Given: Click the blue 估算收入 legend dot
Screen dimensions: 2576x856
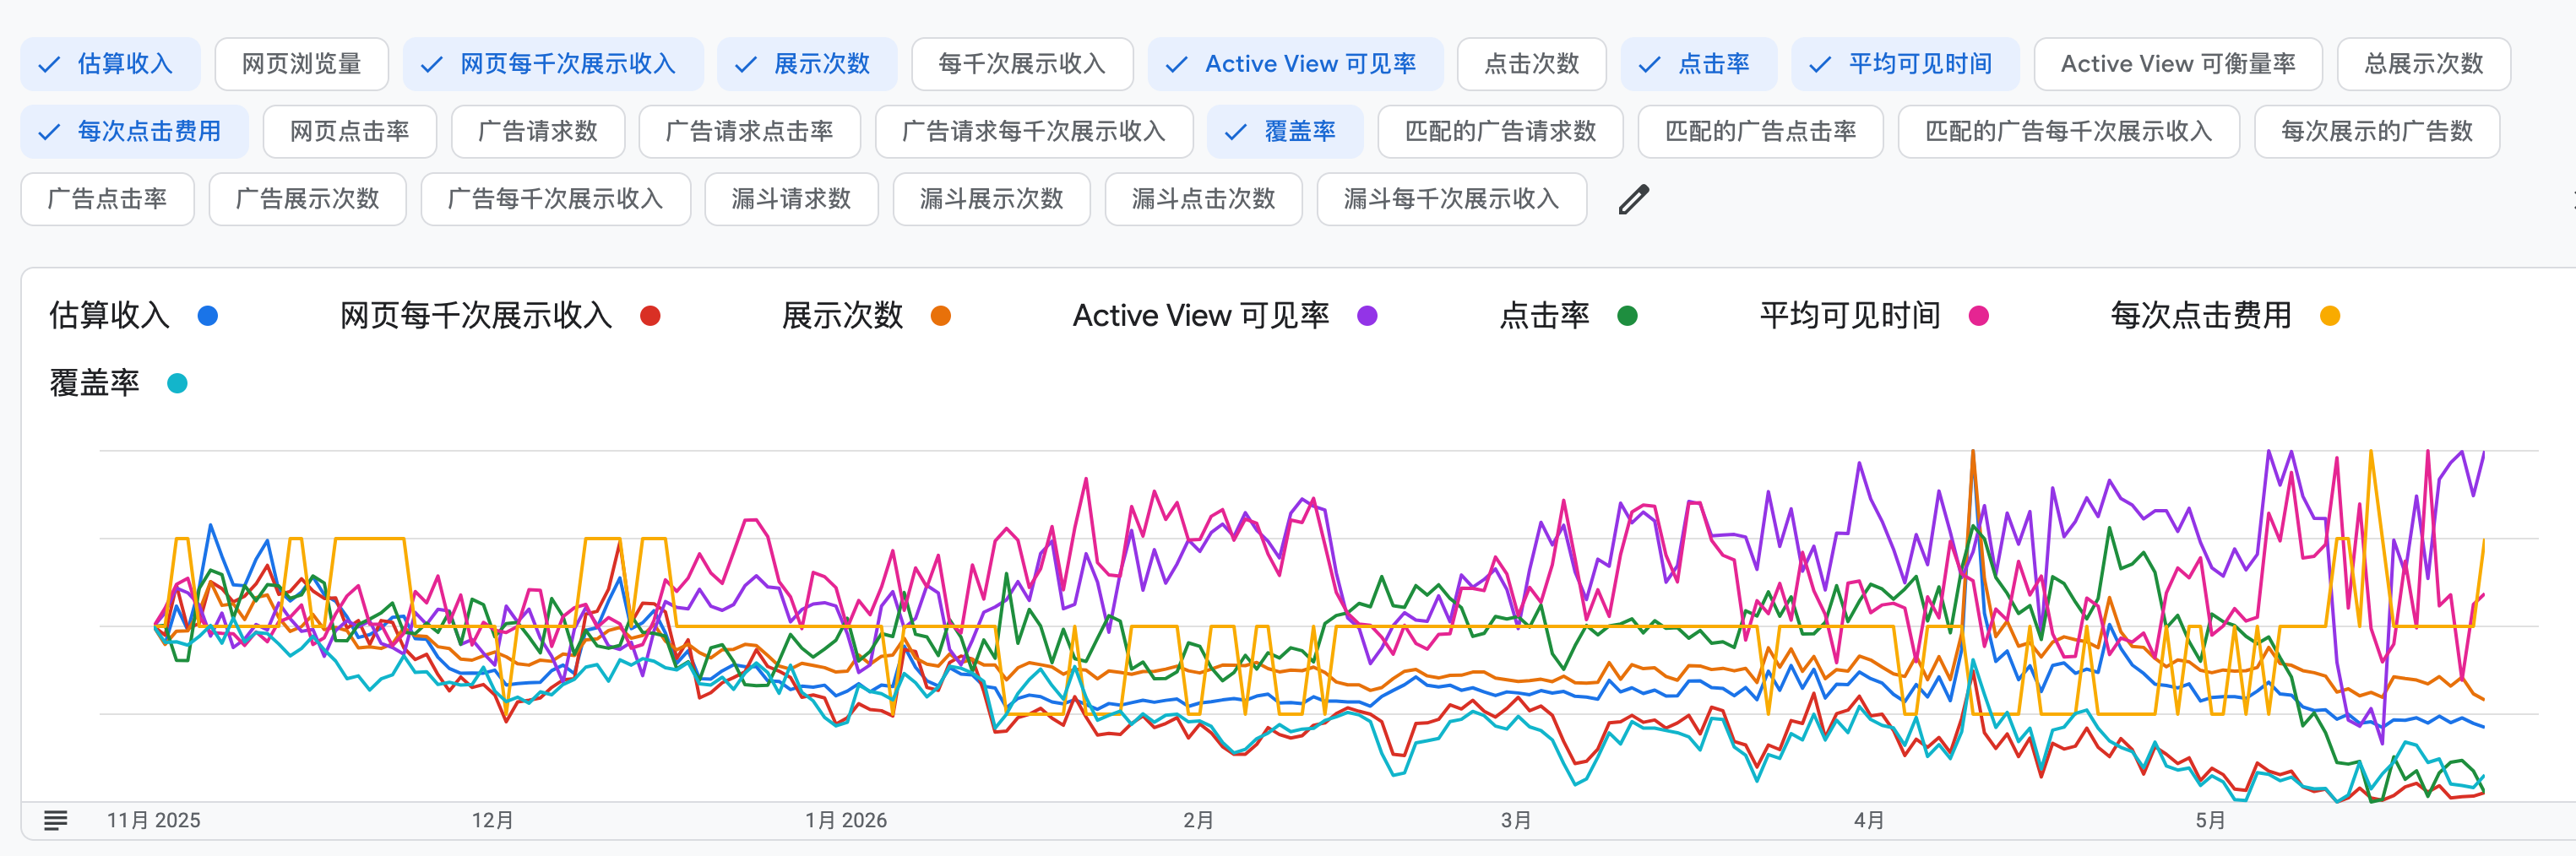Looking at the screenshot, I should pyautogui.click(x=208, y=316).
